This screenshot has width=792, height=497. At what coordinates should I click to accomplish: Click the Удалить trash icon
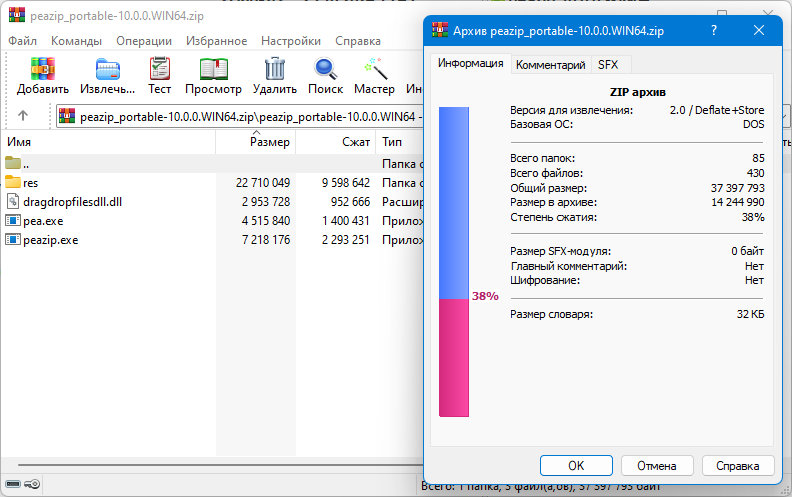(x=275, y=69)
